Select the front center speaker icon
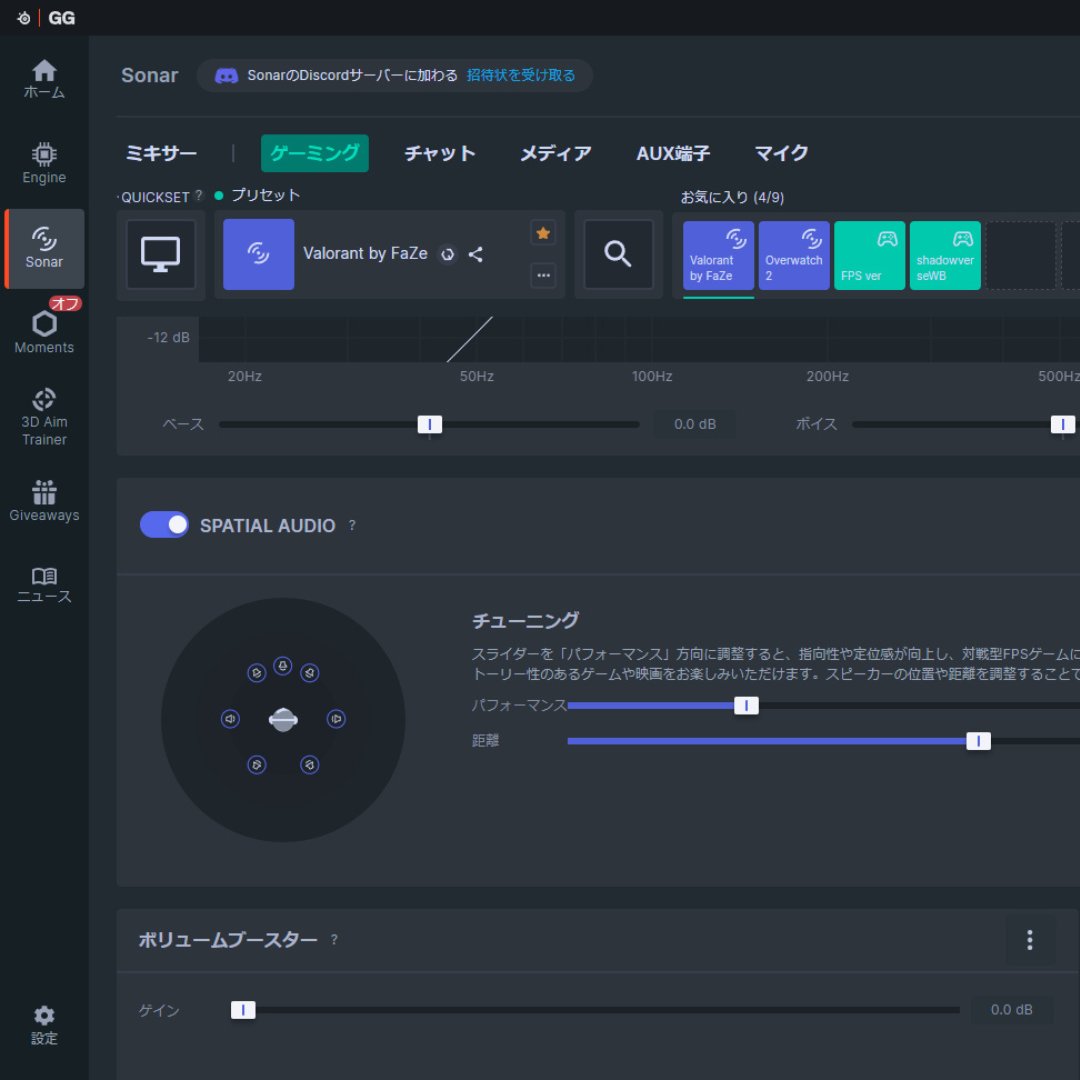The width and height of the screenshot is (1080, 1080). click(x=282, y=665)
